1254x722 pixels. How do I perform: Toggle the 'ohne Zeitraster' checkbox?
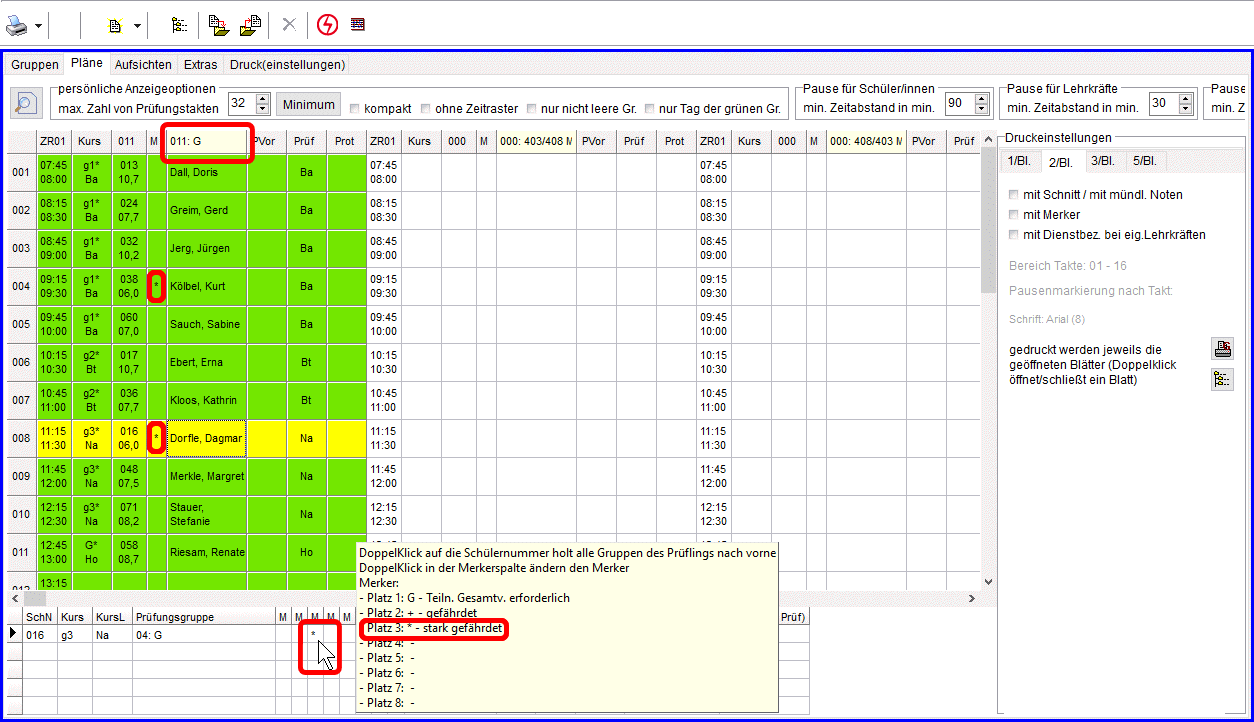tap(426, 109)
